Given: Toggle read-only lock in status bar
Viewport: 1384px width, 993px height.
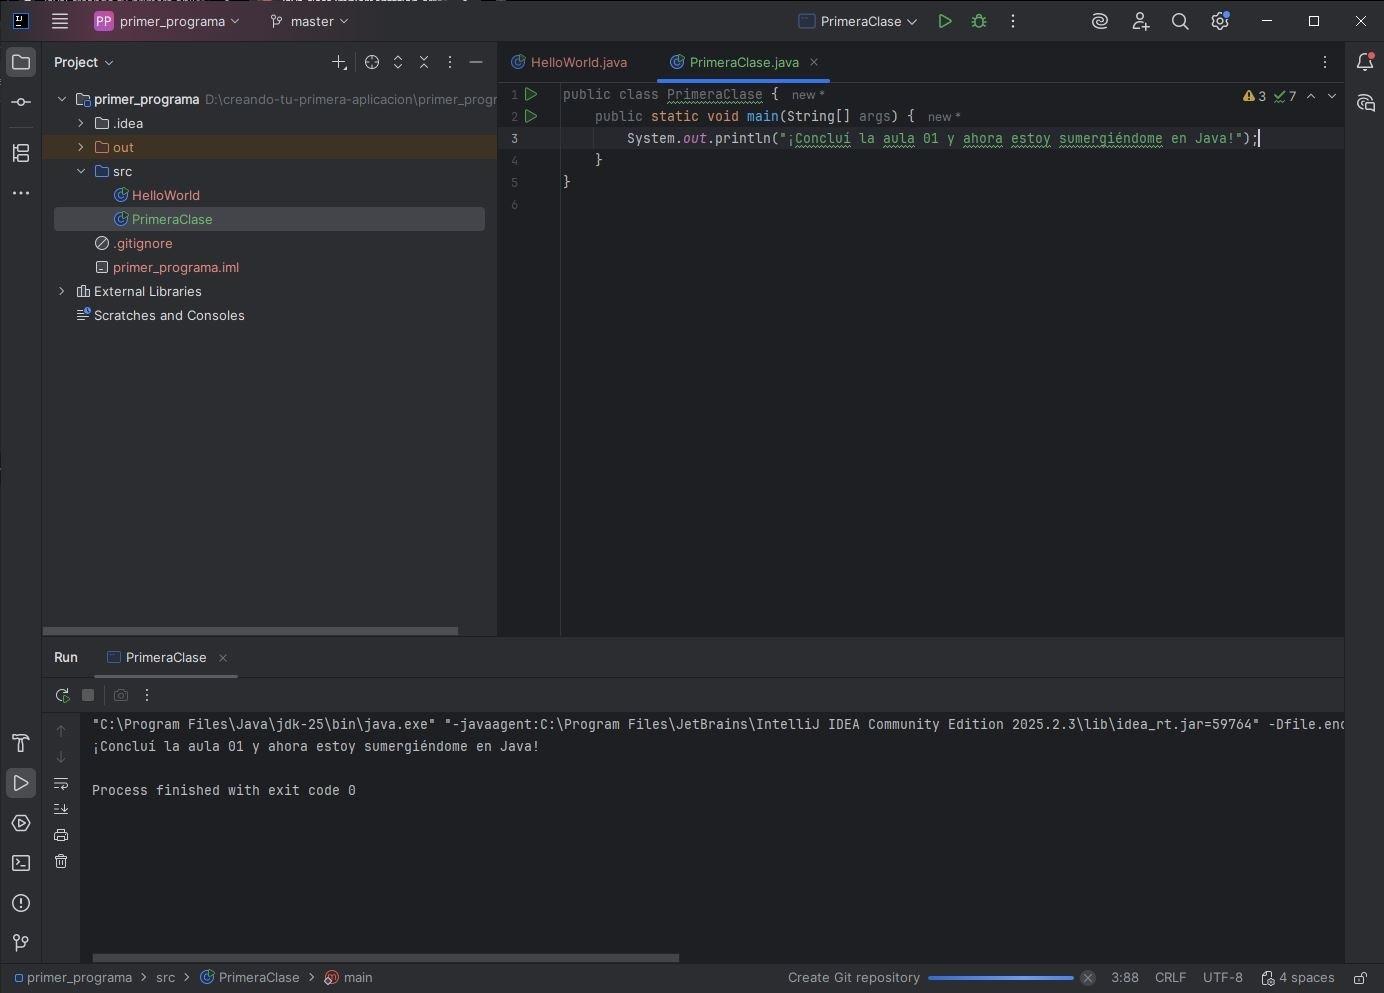Looking at the screenshot, I should (x=1360, y=978).
